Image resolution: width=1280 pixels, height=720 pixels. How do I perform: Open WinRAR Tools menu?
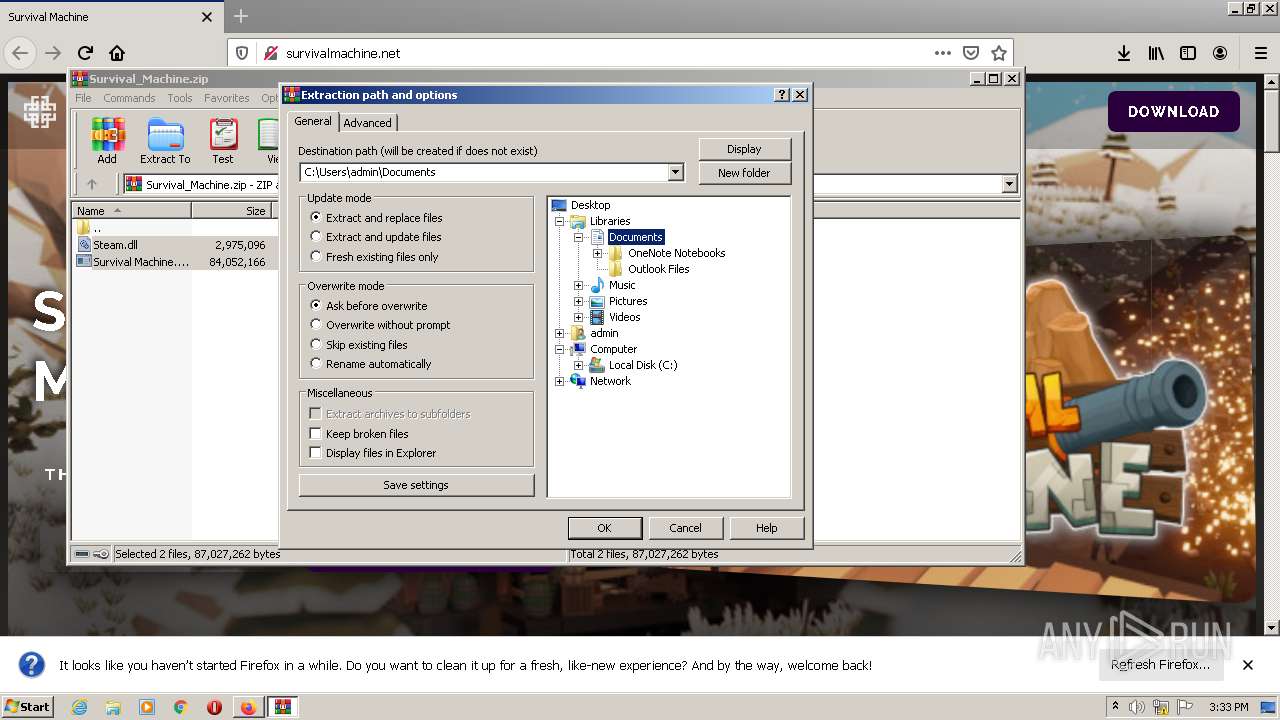pyautogui.click(x=180, y=98)
